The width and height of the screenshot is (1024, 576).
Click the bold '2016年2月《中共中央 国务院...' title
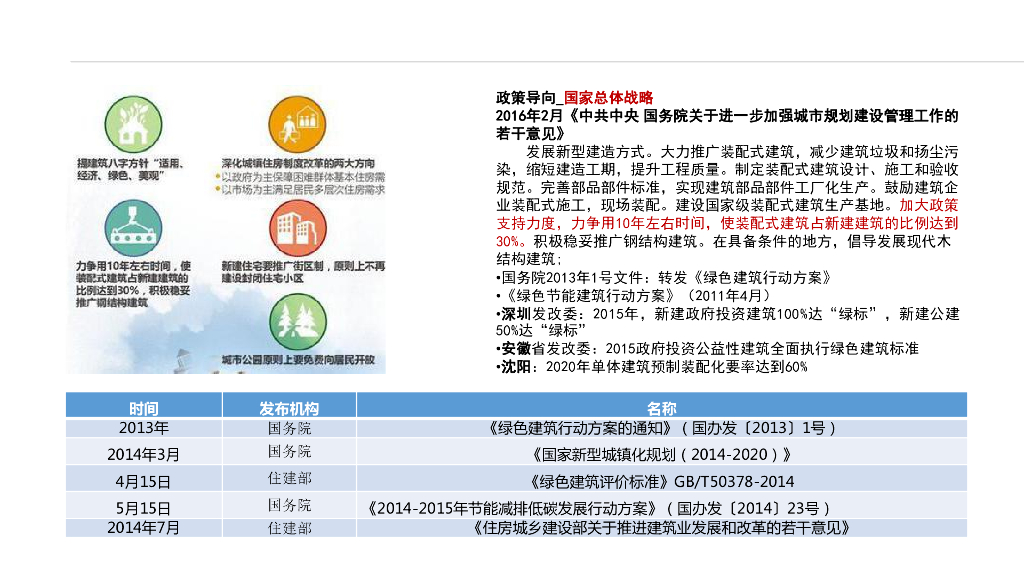click(x=727, y=125)
